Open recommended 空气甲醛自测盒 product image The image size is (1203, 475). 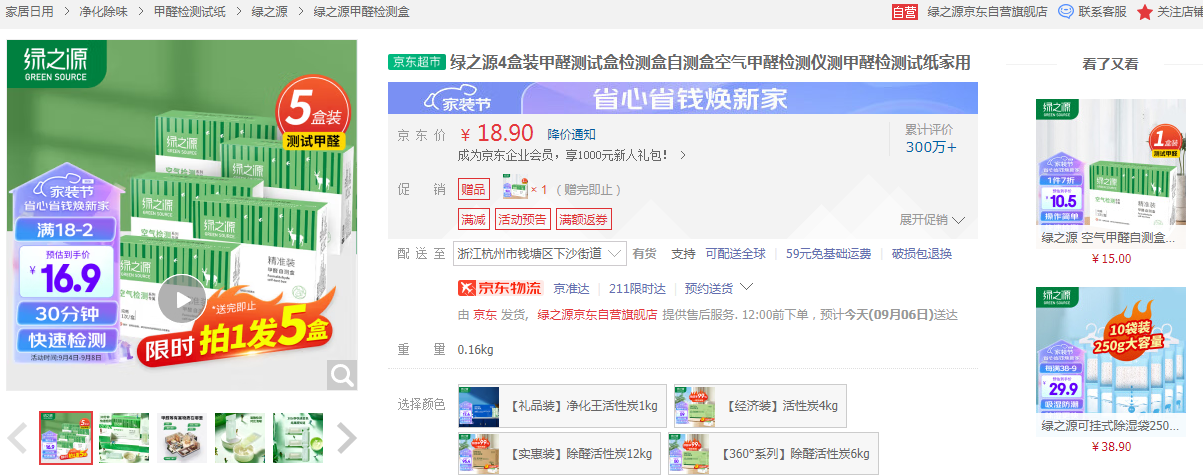[x=1111, y=161]
